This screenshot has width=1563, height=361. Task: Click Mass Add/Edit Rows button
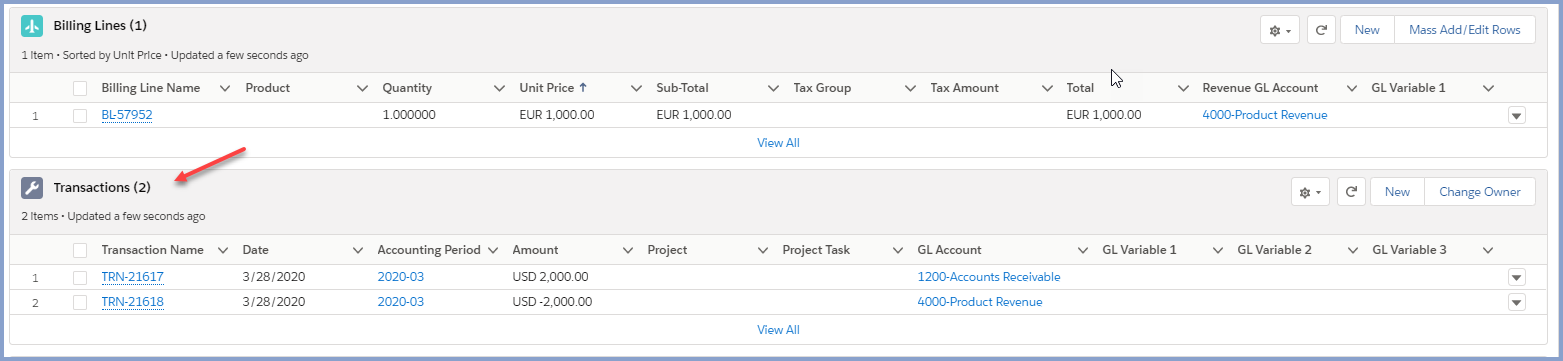1464,30
